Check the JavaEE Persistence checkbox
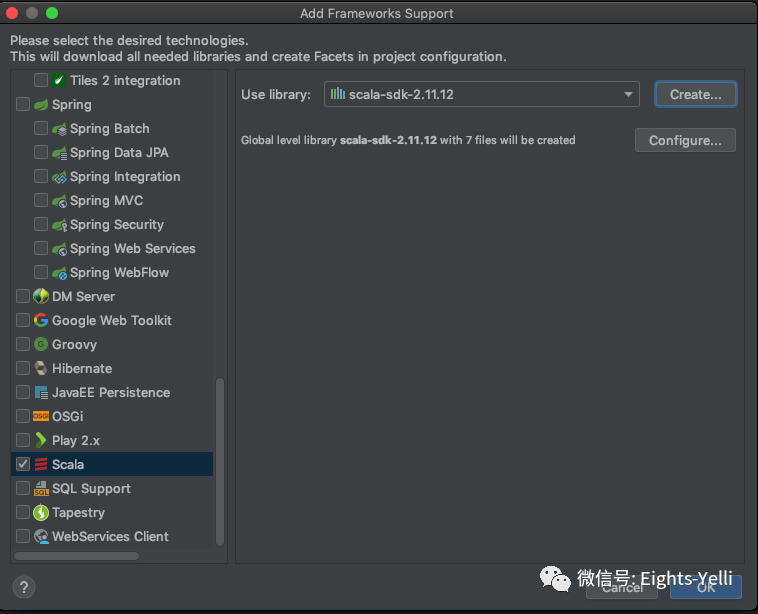 [x=23, y=392]
